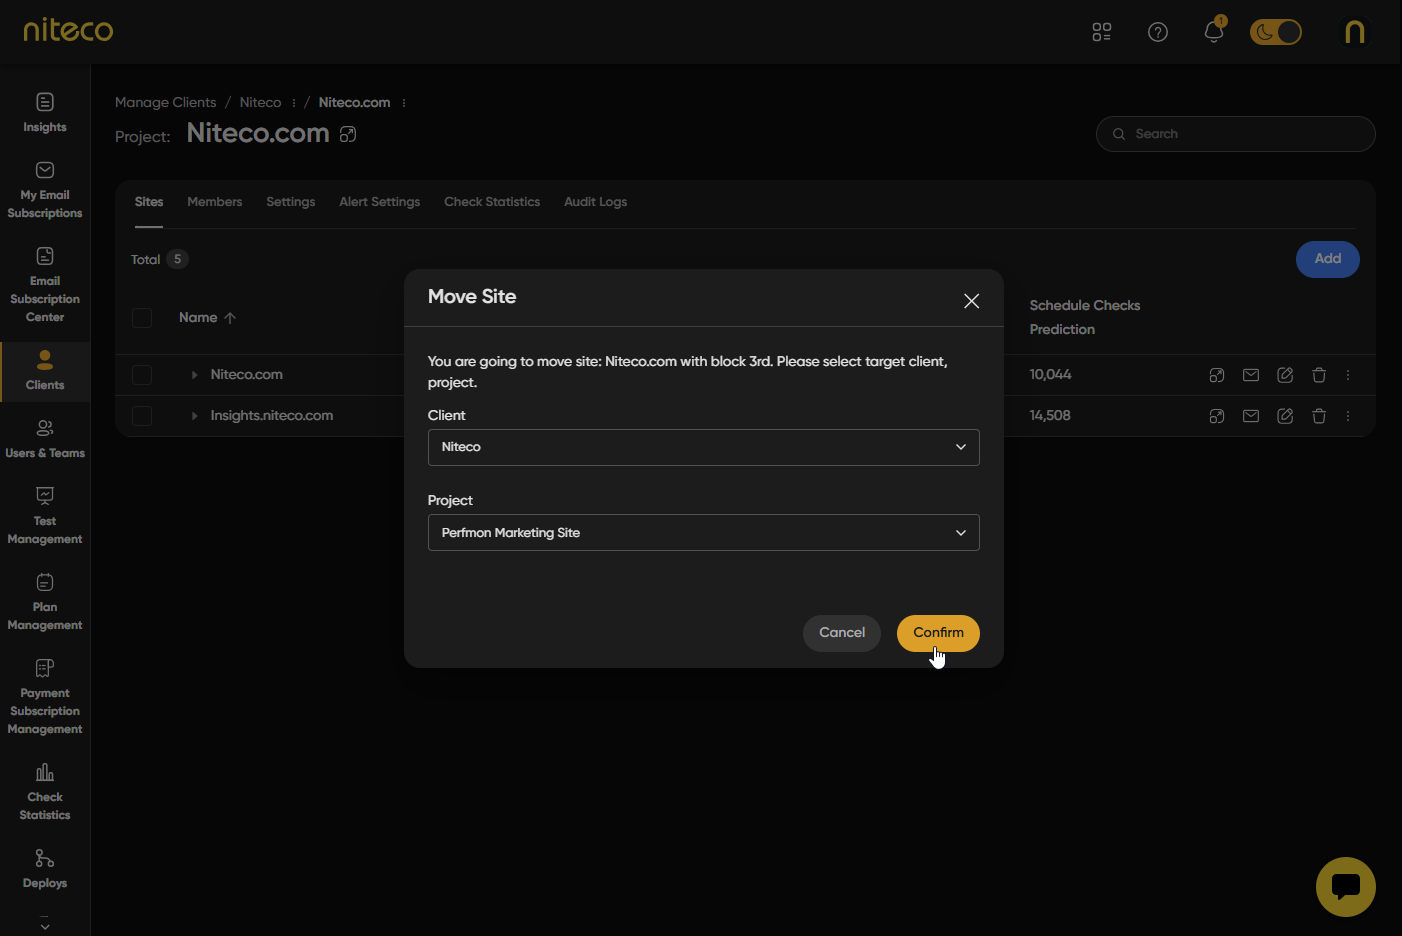The width and height of the screenshot is (1402, 936).
Task: Open menu dots next to Niteco breadcrumb
Action: pos(293,103)
